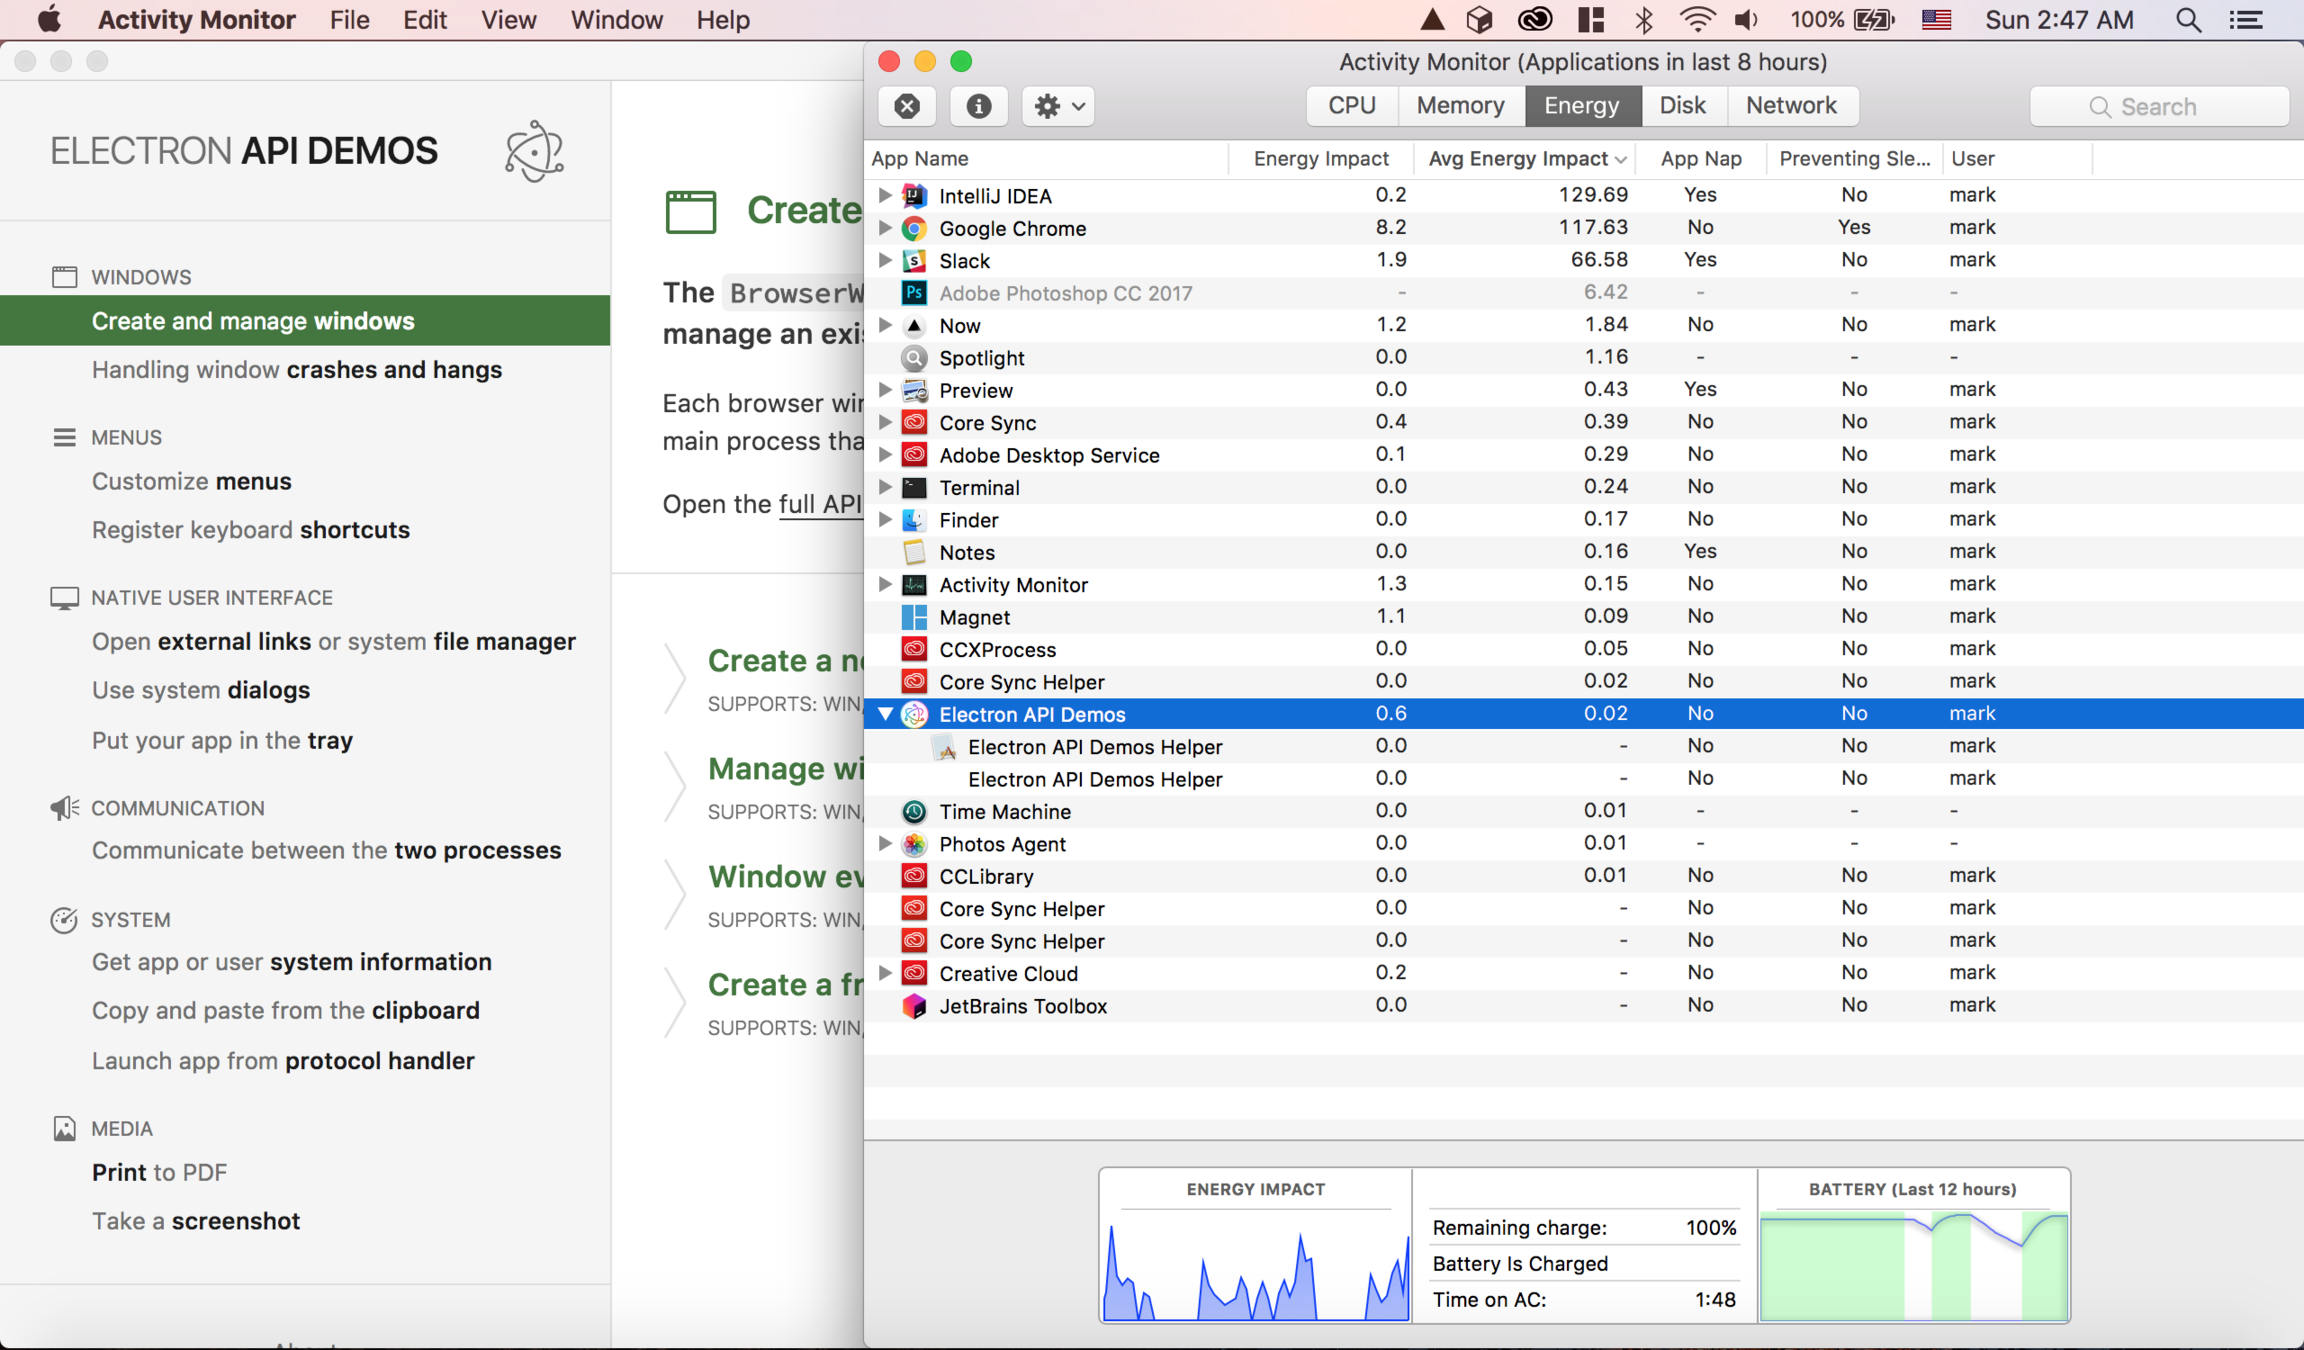The width and height of the screenshot is (2304, 1350).
Task: Switch to the Memory tab
Action: (1460, 106)
